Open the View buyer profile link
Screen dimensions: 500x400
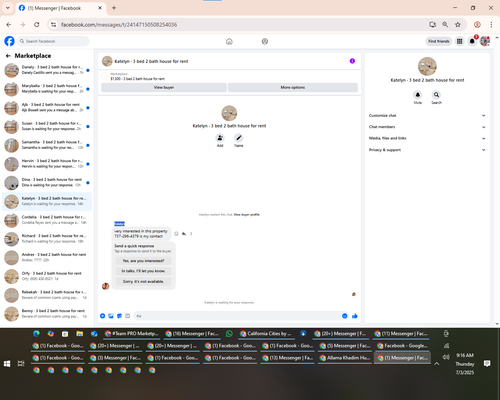pyautogui.click(x=247, y=215)
